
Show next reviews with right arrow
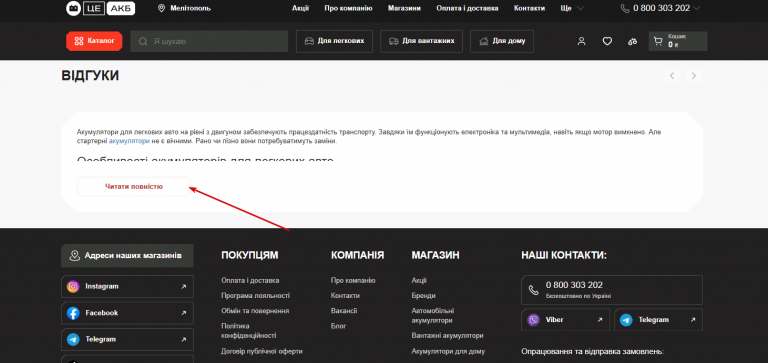tap(694, 76)
